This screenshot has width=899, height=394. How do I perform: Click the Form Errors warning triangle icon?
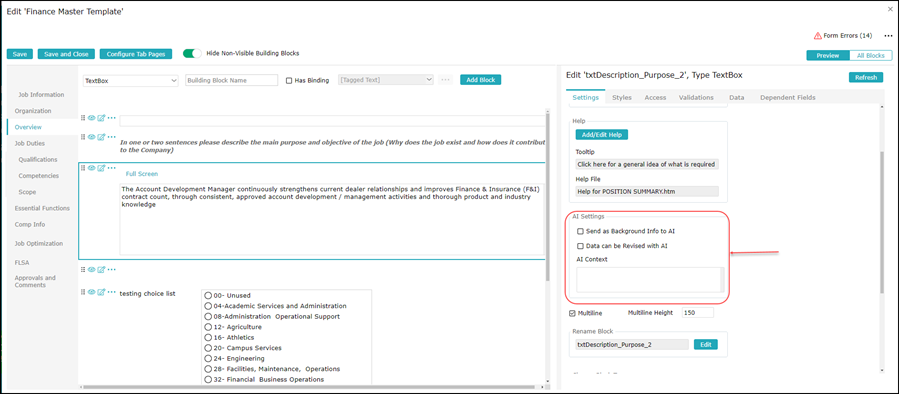tap(818, 36)
